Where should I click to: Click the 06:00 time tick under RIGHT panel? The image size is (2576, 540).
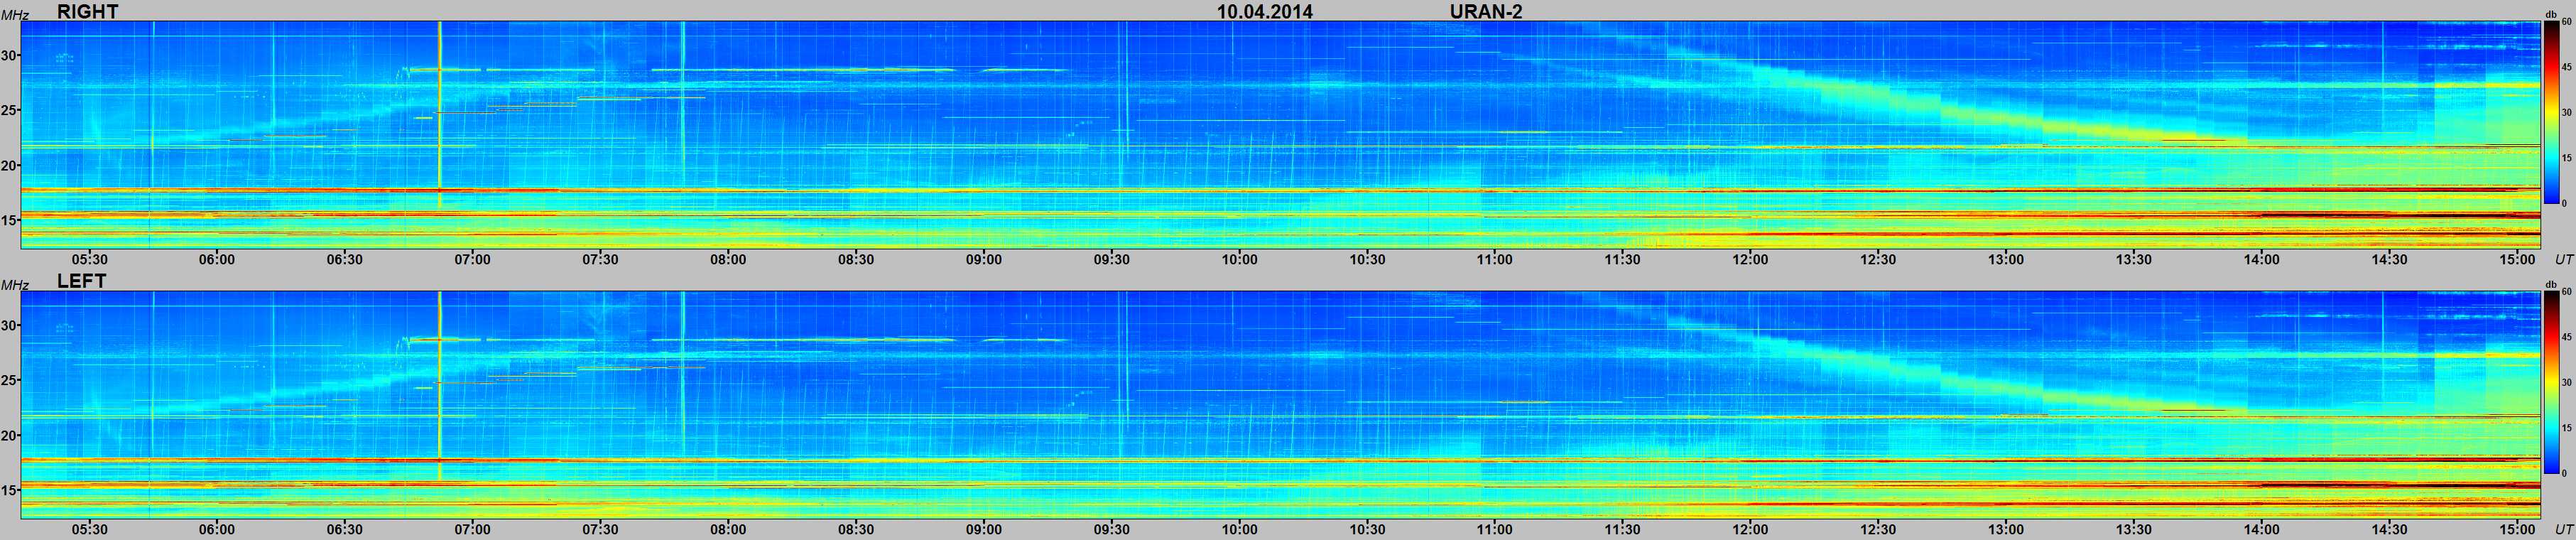coord(217,259)
